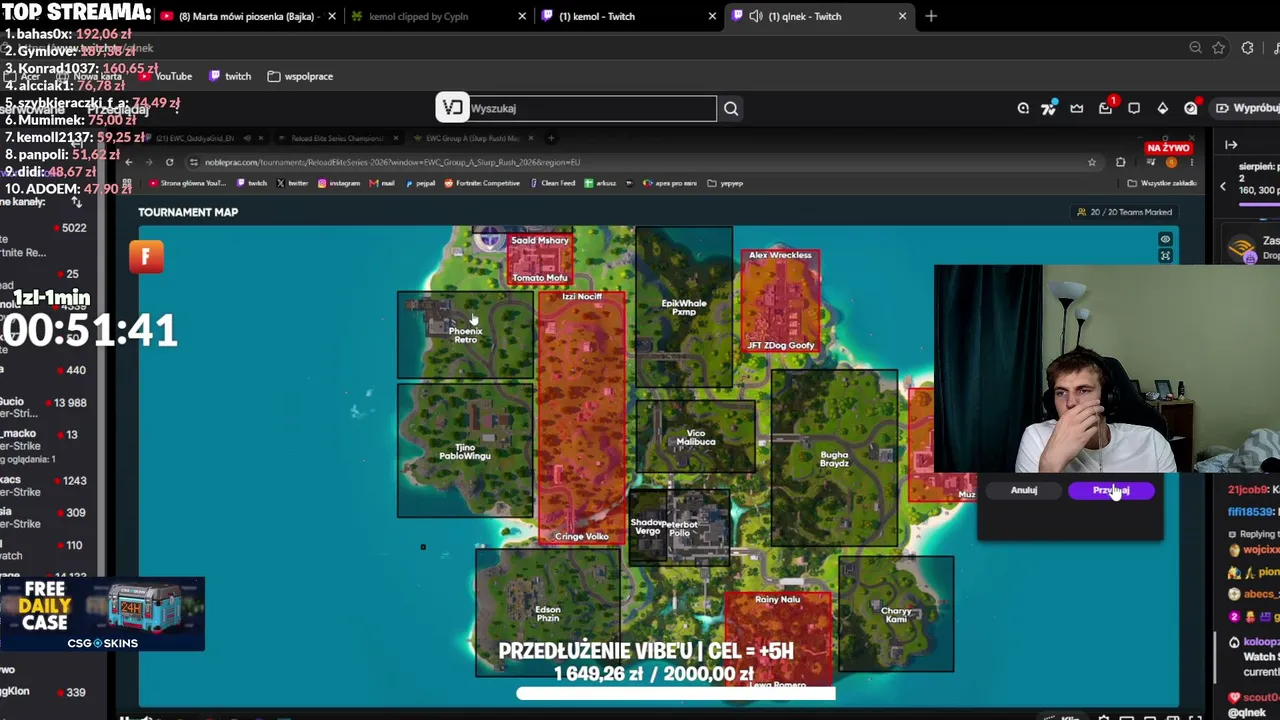Open new browser tab with plus

[x=931, y=16]
